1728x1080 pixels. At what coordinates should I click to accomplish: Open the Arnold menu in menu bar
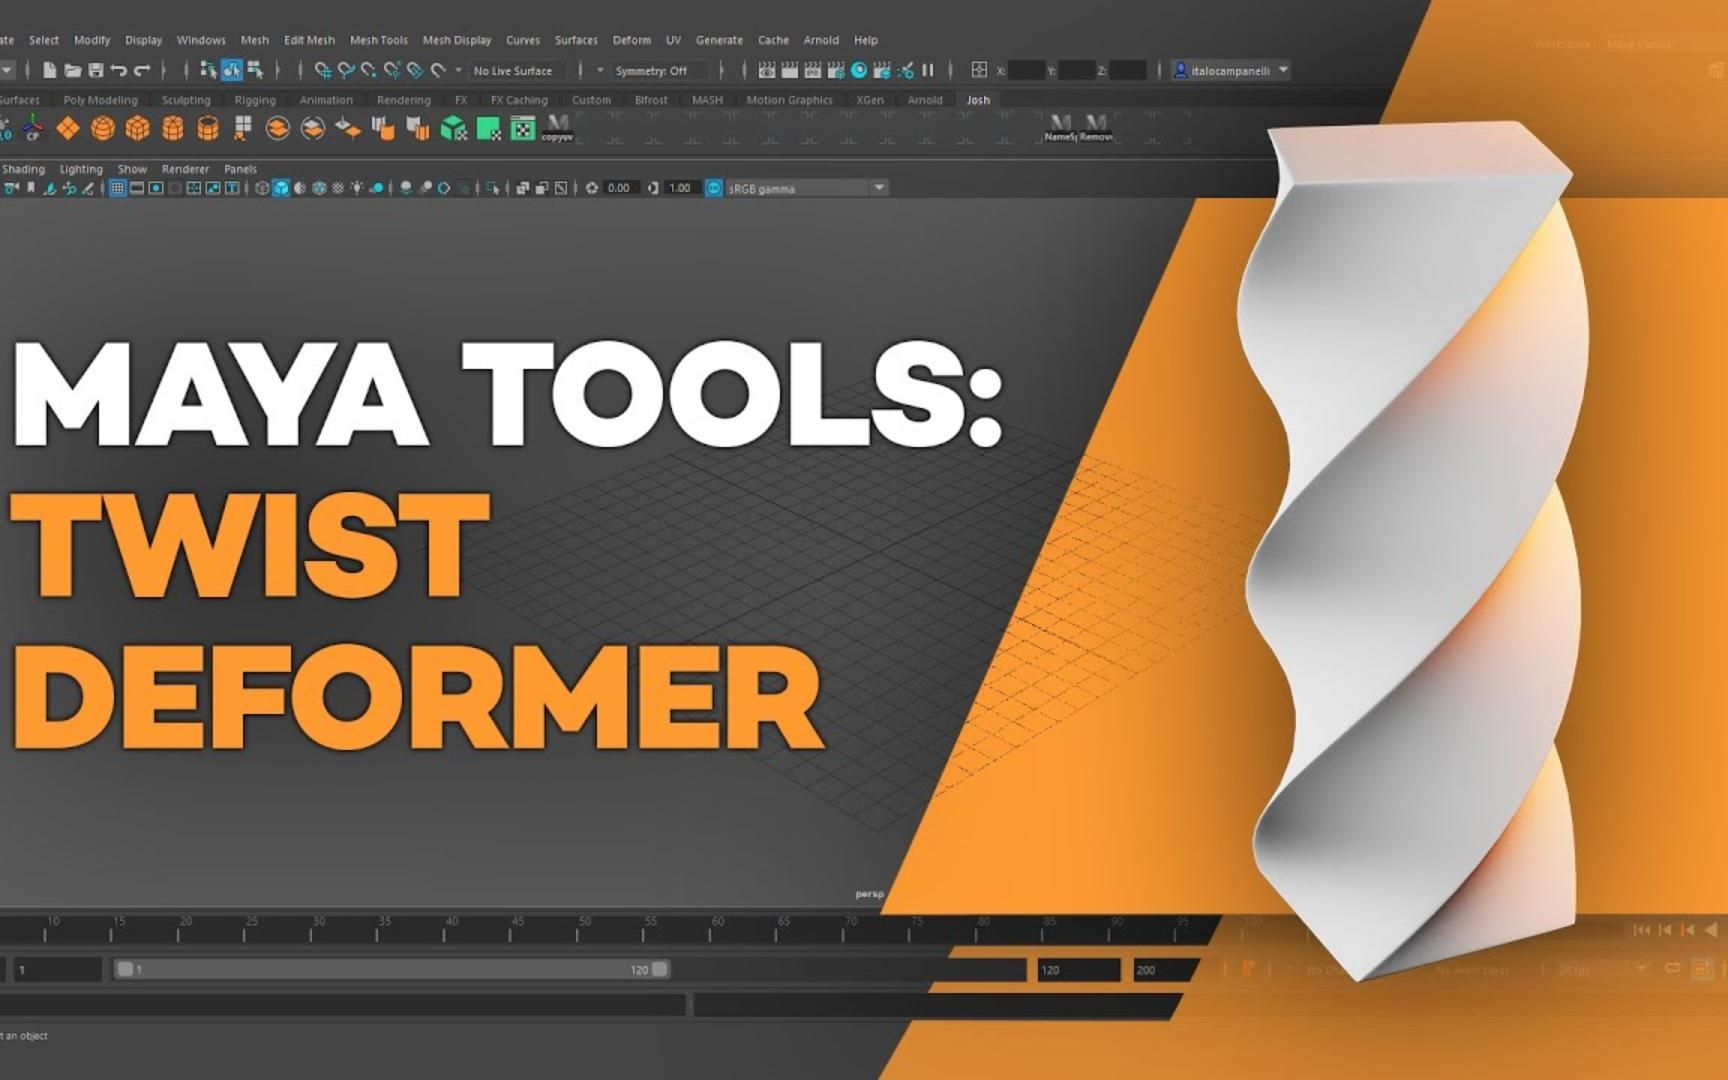pyautogui.click(x=821, y=40)
